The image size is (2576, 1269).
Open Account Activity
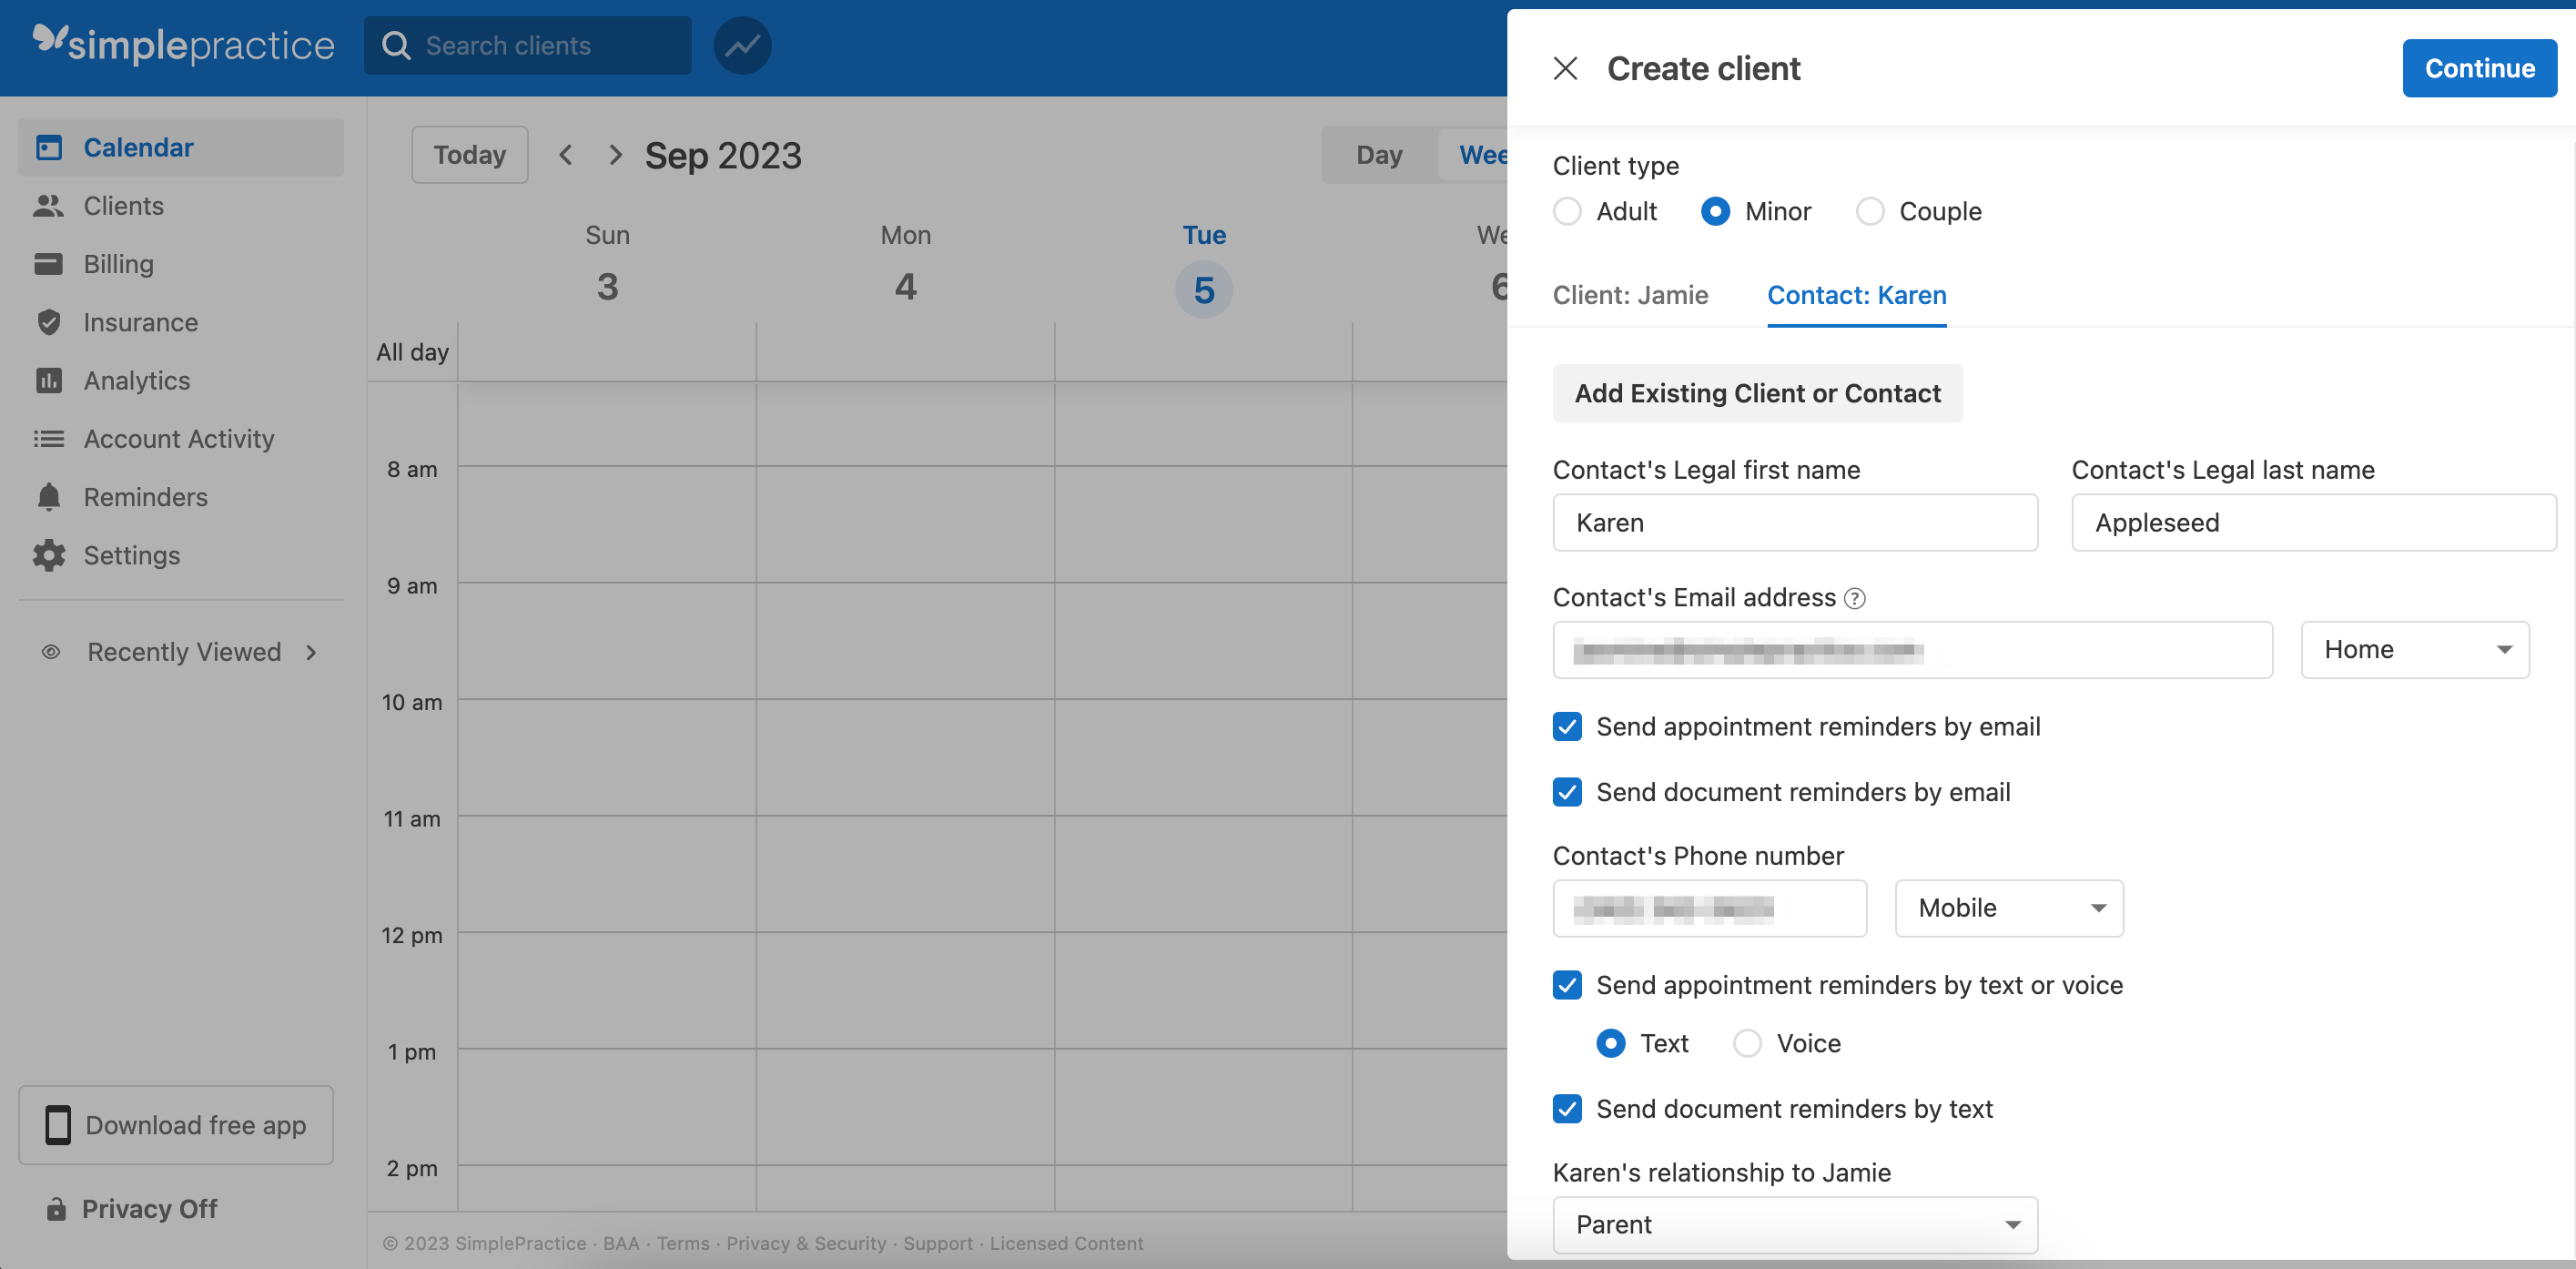[x=178, y=438]
